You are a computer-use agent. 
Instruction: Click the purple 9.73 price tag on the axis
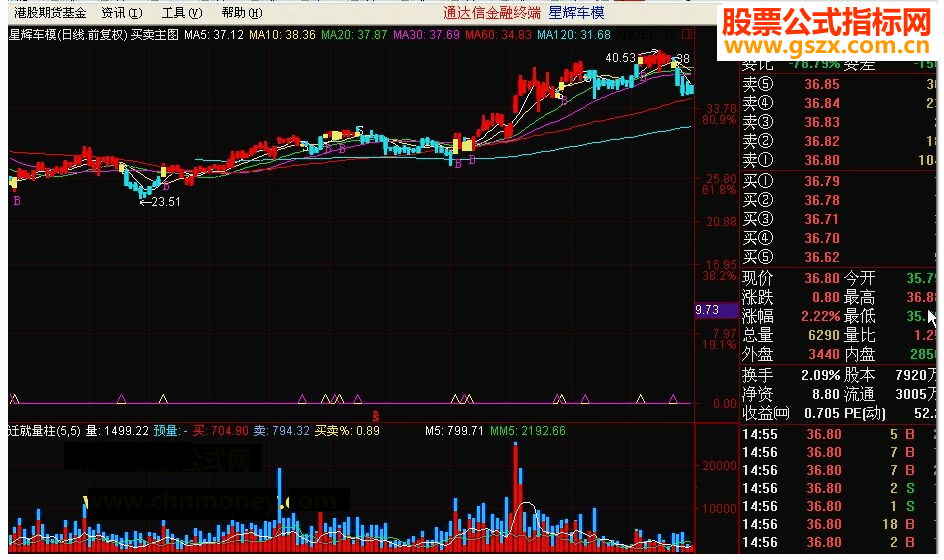click(x=716, y=310)
